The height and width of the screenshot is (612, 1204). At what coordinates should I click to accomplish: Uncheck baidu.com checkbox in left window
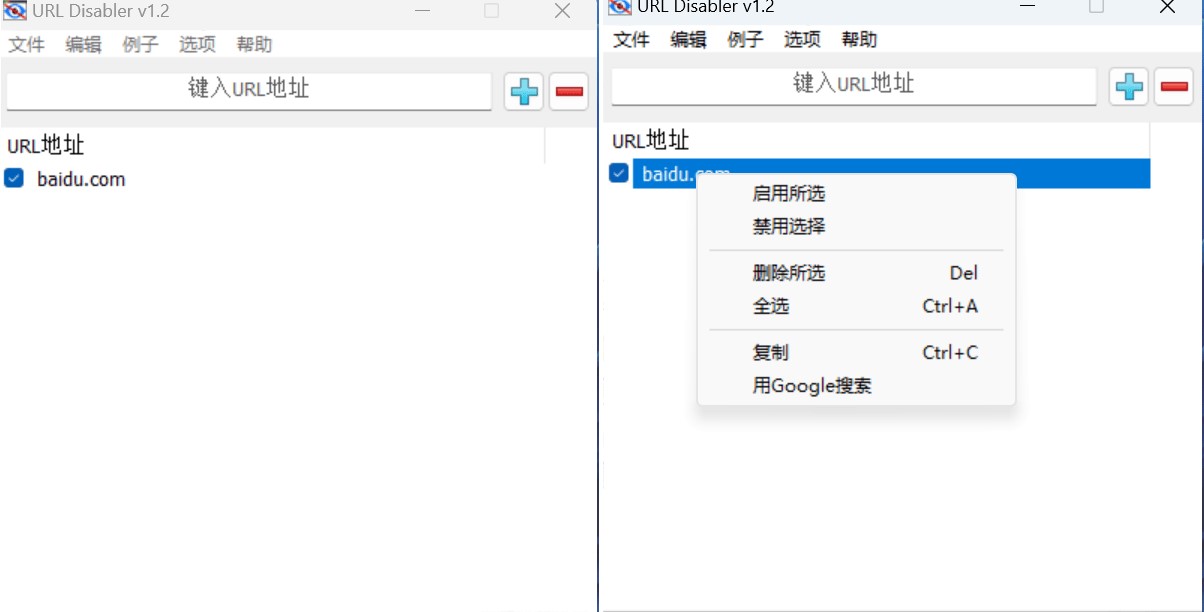[x=14, y=178]
